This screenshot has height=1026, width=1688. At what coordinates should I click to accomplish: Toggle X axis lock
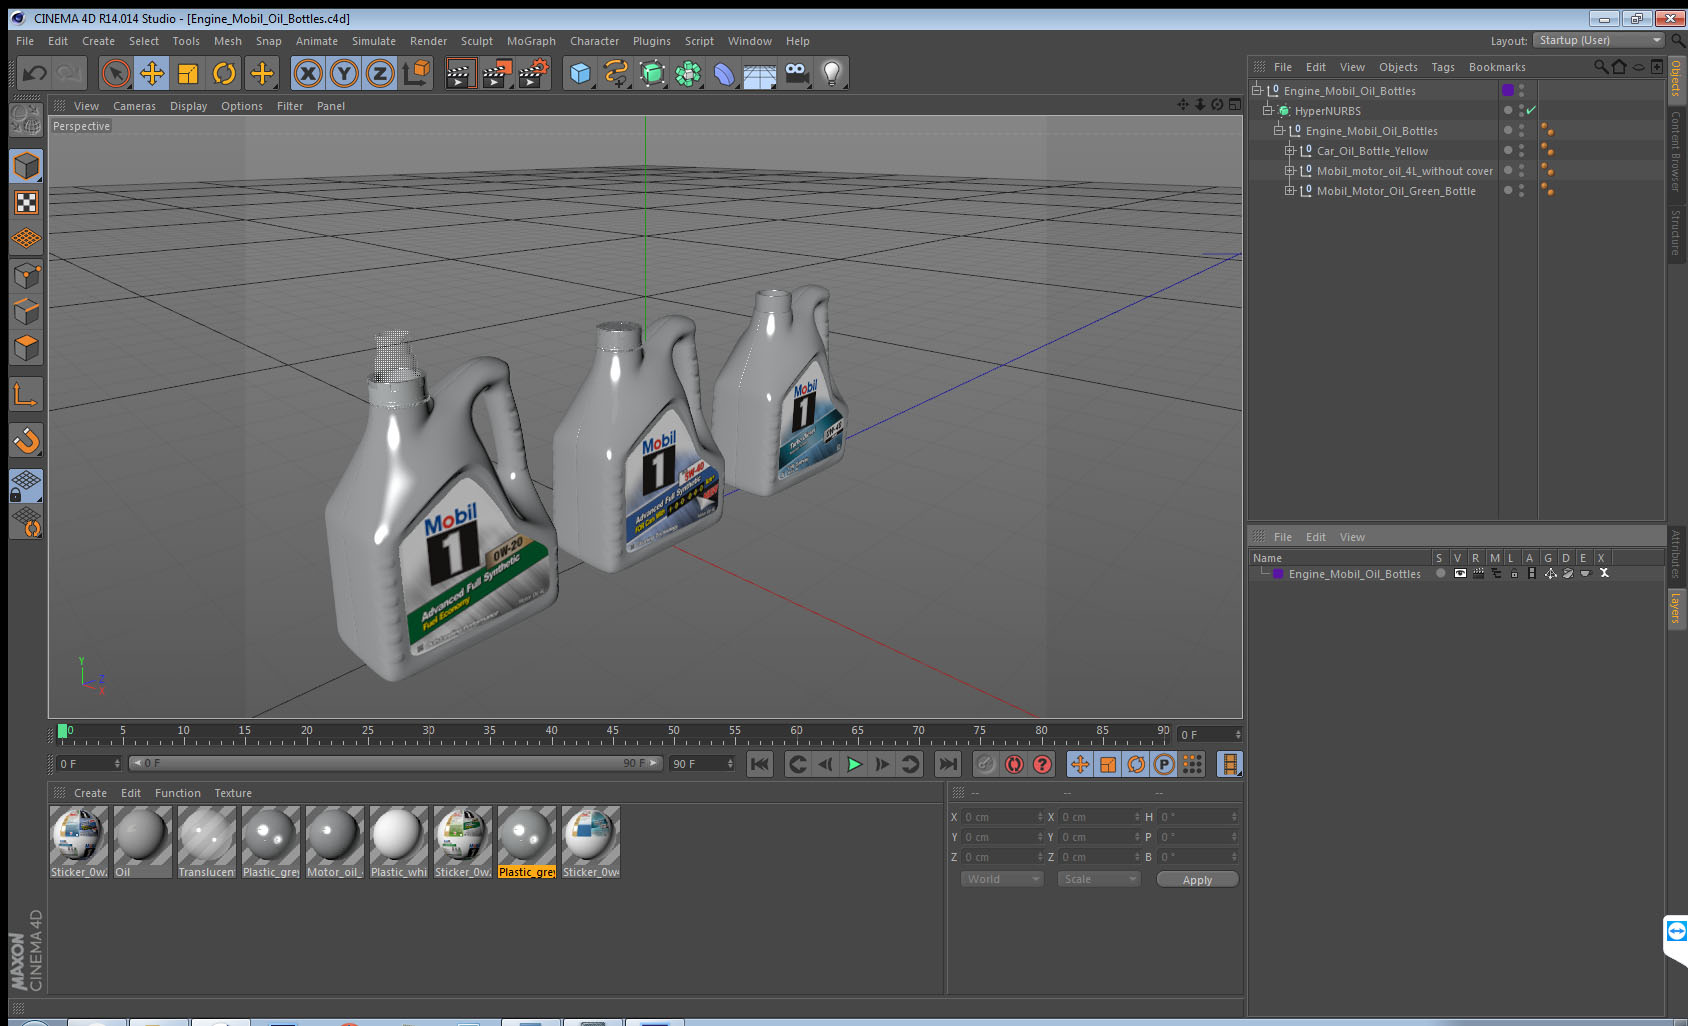(308, 73)
